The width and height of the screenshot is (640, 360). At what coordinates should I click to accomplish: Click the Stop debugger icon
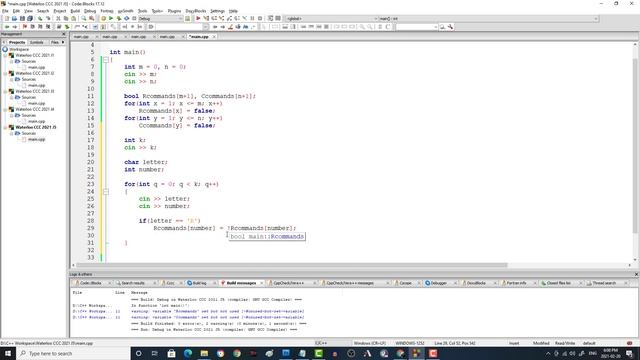pyautogui.click(x=260, y=18)
